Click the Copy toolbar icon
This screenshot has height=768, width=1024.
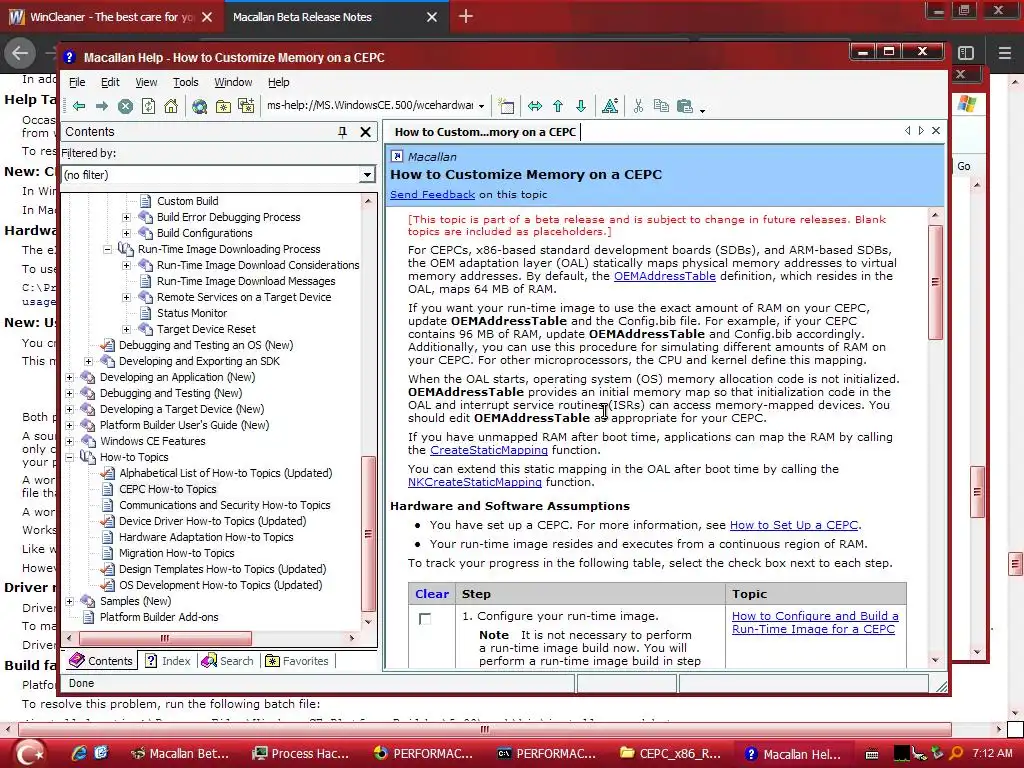click(x=661, y=106)
